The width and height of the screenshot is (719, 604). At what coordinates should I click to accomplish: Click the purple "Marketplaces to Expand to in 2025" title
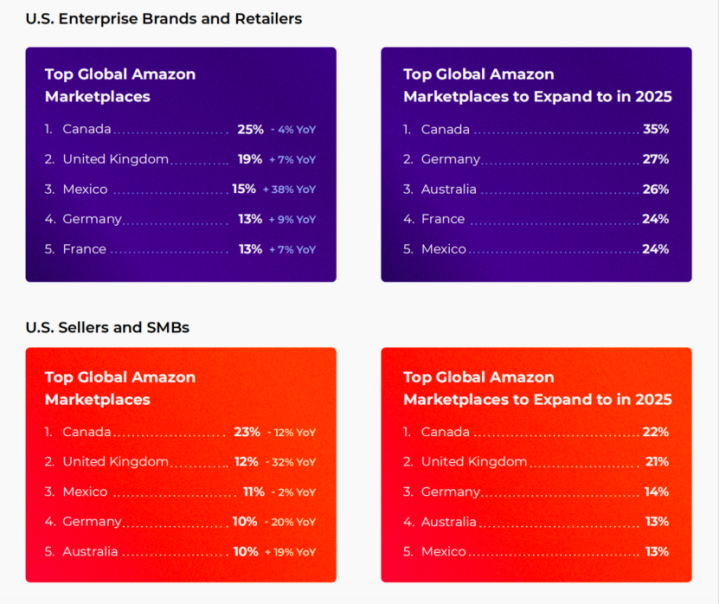(x=537, y=97)
